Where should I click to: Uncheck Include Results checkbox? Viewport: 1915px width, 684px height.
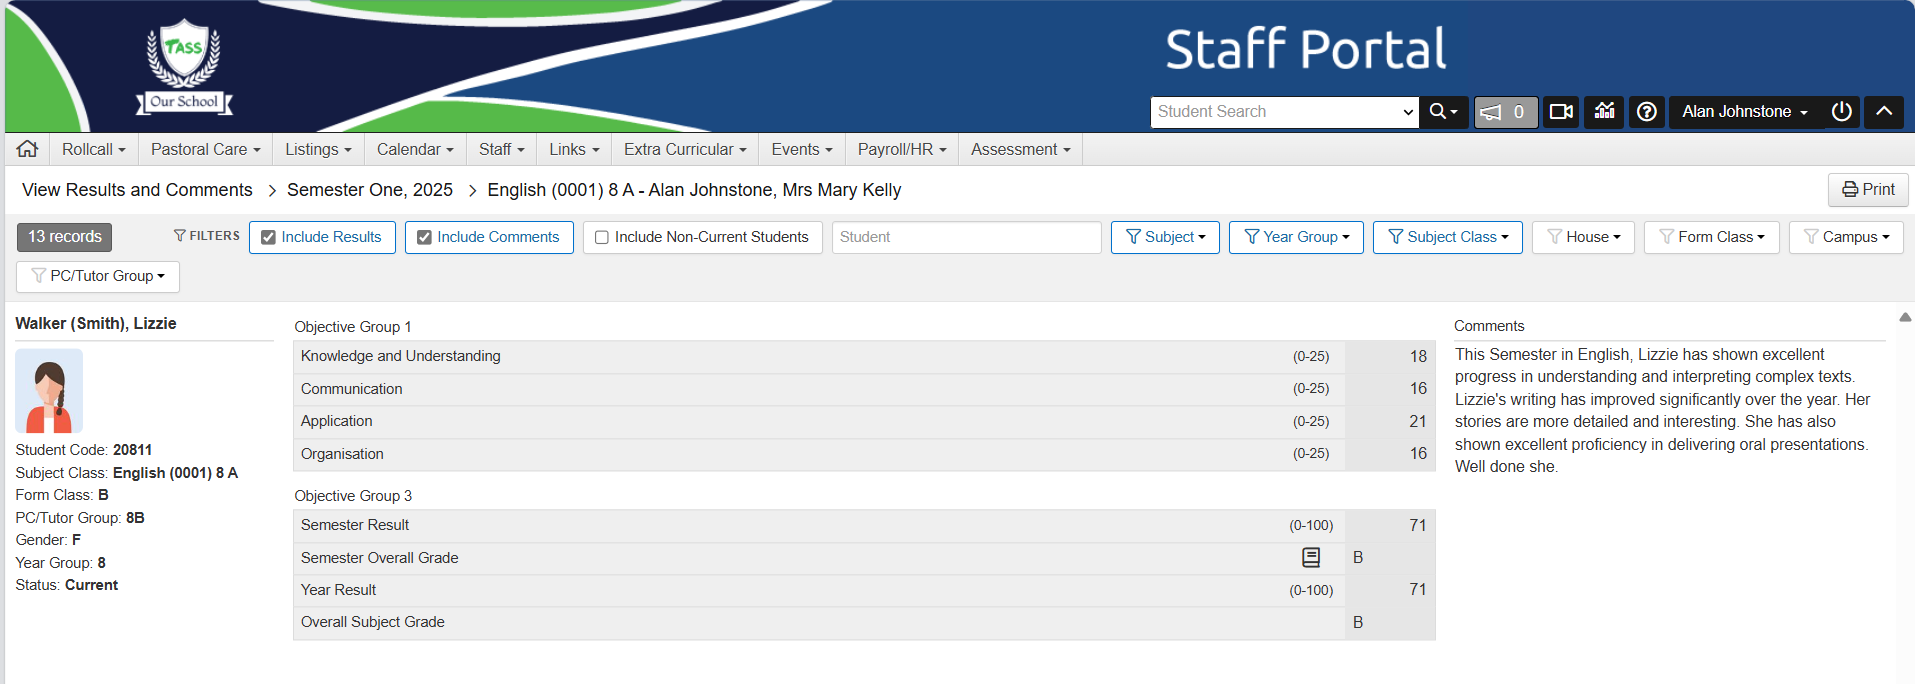pyautogui.click(x=268, y=238)
